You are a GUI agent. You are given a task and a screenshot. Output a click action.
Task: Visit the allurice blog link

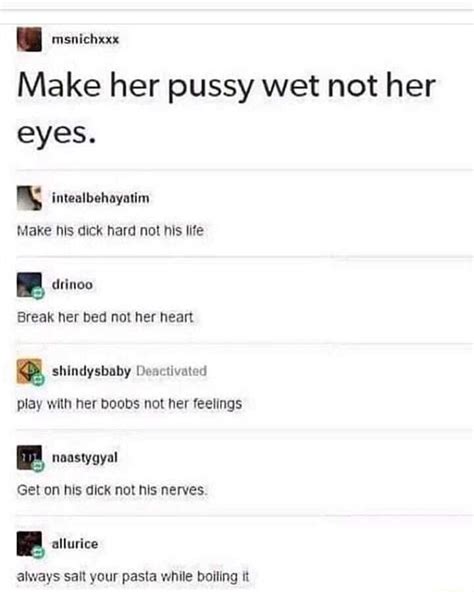[x=75, y=544]
